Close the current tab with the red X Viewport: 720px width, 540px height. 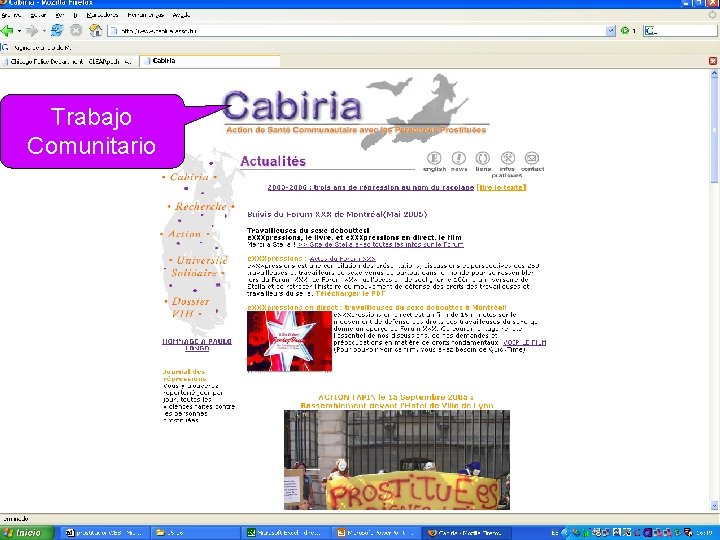pos(713,61)
